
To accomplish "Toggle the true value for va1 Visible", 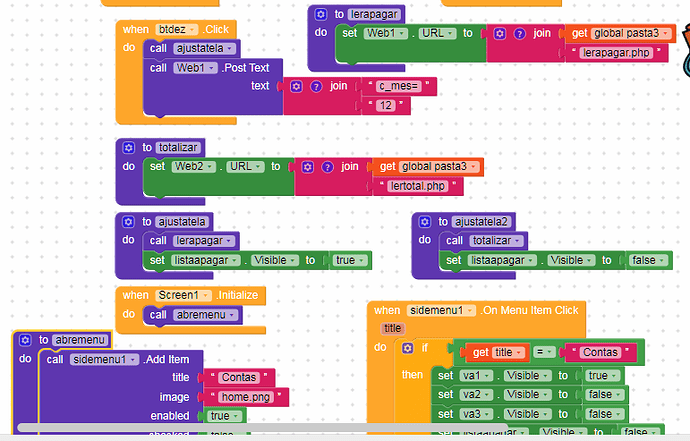I will coord(602,376).
